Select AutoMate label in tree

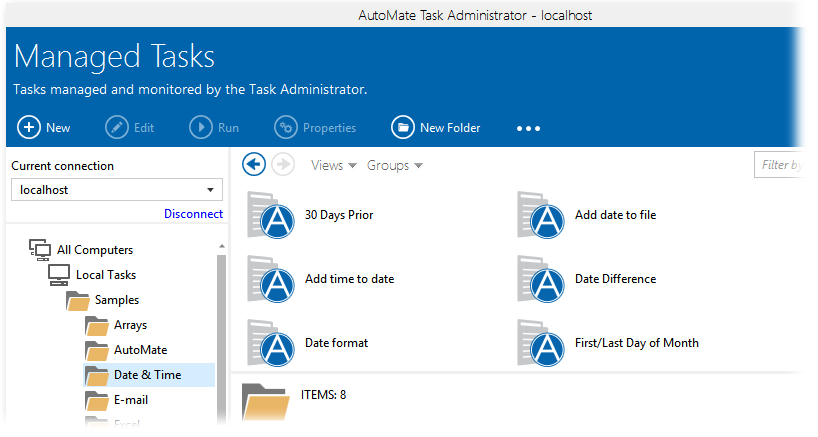[141, 350]
